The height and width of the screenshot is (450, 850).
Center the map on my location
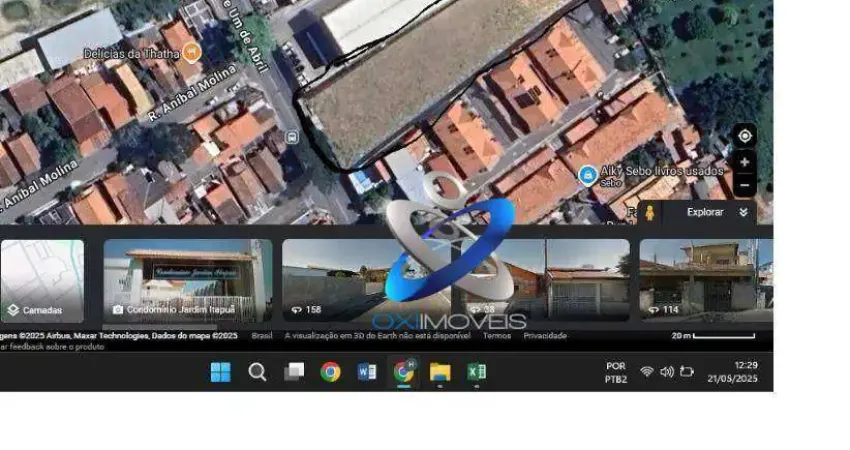coord(745,136)
